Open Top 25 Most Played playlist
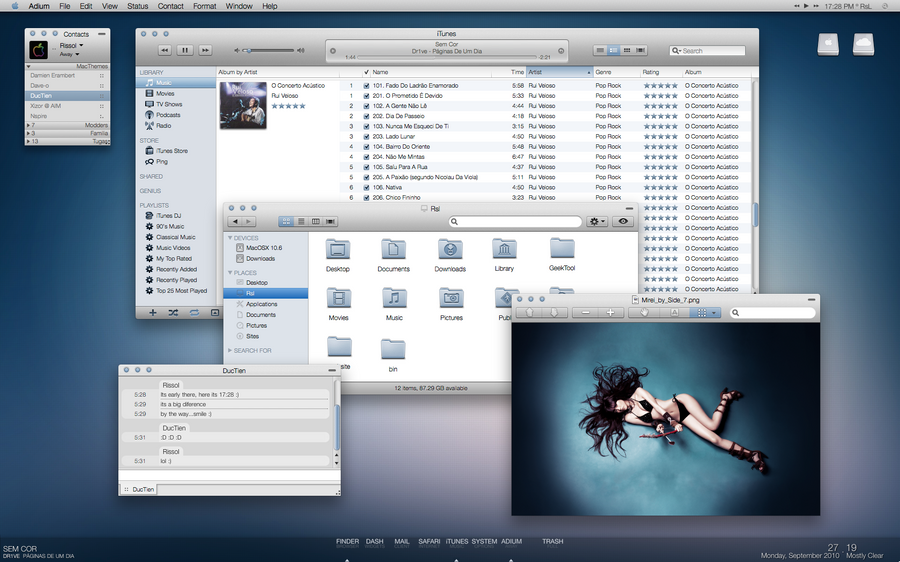Viewport: 900px width, 562px height. pyautogui.click(x=176, y=291)
